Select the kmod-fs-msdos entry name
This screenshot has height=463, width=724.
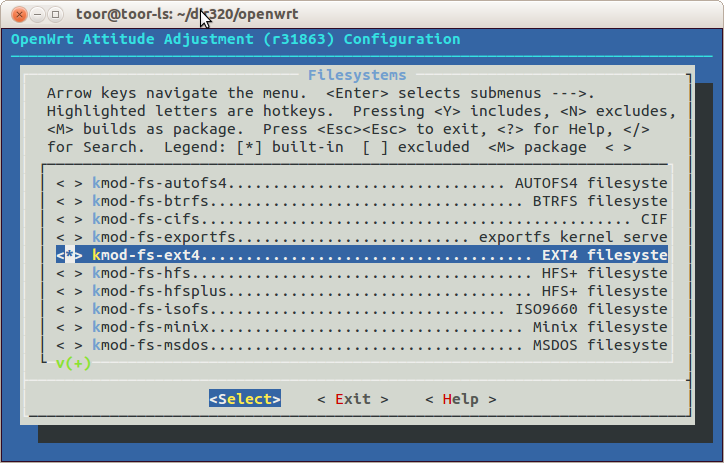[151, 345]
